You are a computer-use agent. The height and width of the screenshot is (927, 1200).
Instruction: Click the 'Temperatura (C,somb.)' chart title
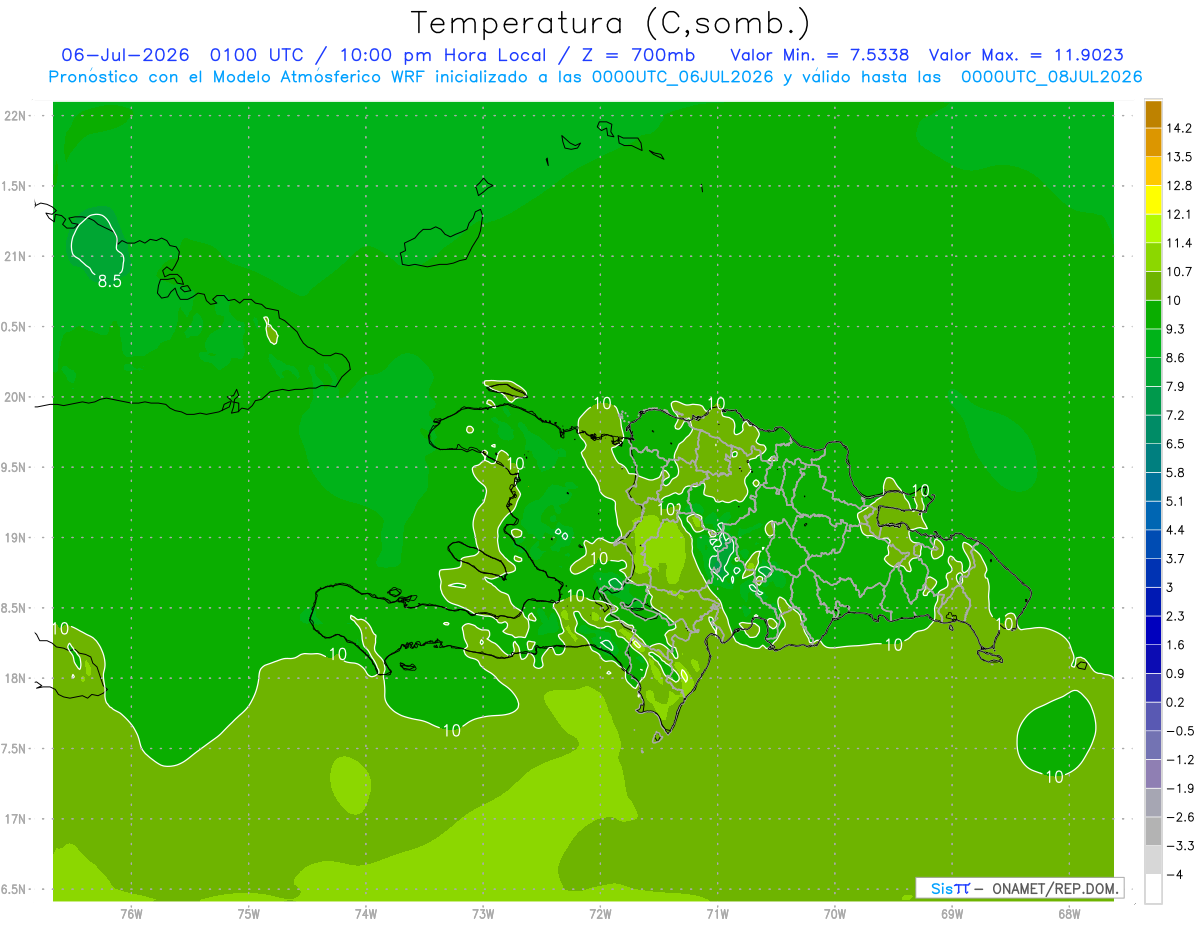coord(610,23)
